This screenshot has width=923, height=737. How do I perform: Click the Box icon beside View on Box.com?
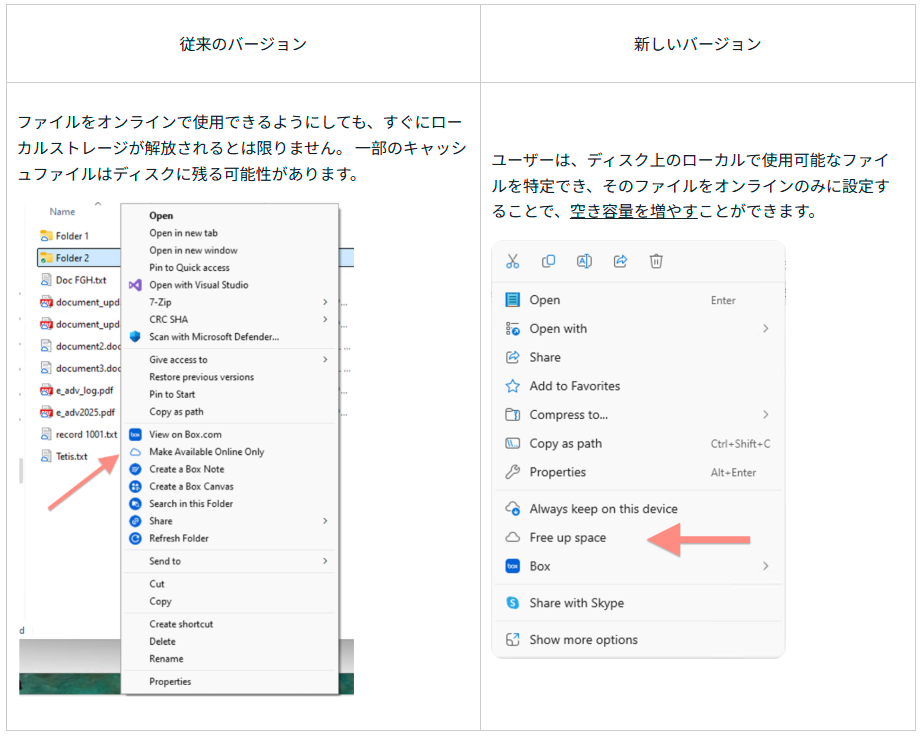(136, 435)
